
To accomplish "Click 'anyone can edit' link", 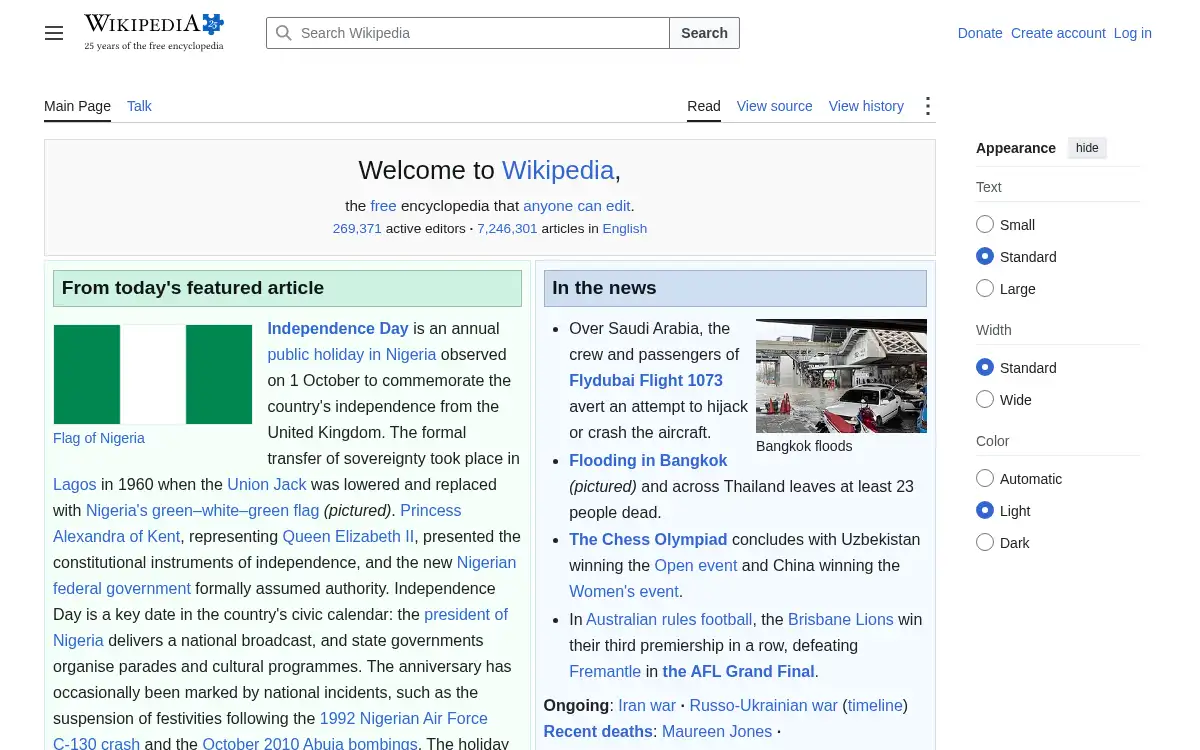I will pos(577,206).
